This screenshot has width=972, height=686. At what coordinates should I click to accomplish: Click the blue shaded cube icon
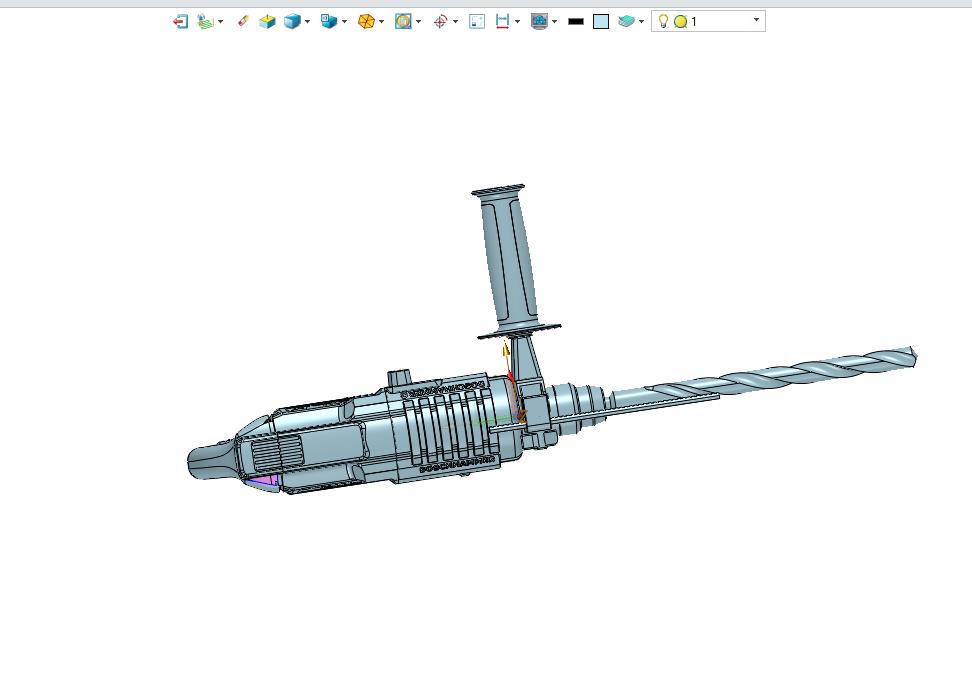(x=292, y=22)
